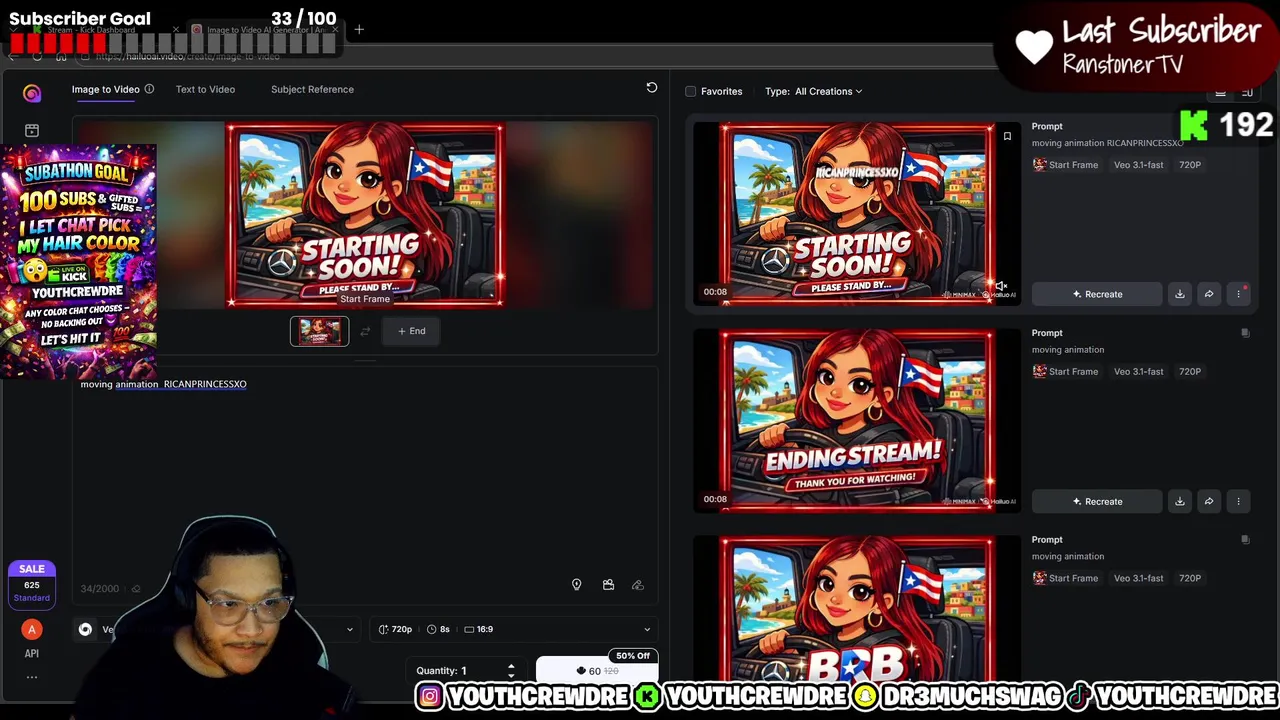Image resolution: width=1280 pixels, height=720 pixels.
Task: Select the Image to Video AI Generator browser tab
Action: click(266, 30)
